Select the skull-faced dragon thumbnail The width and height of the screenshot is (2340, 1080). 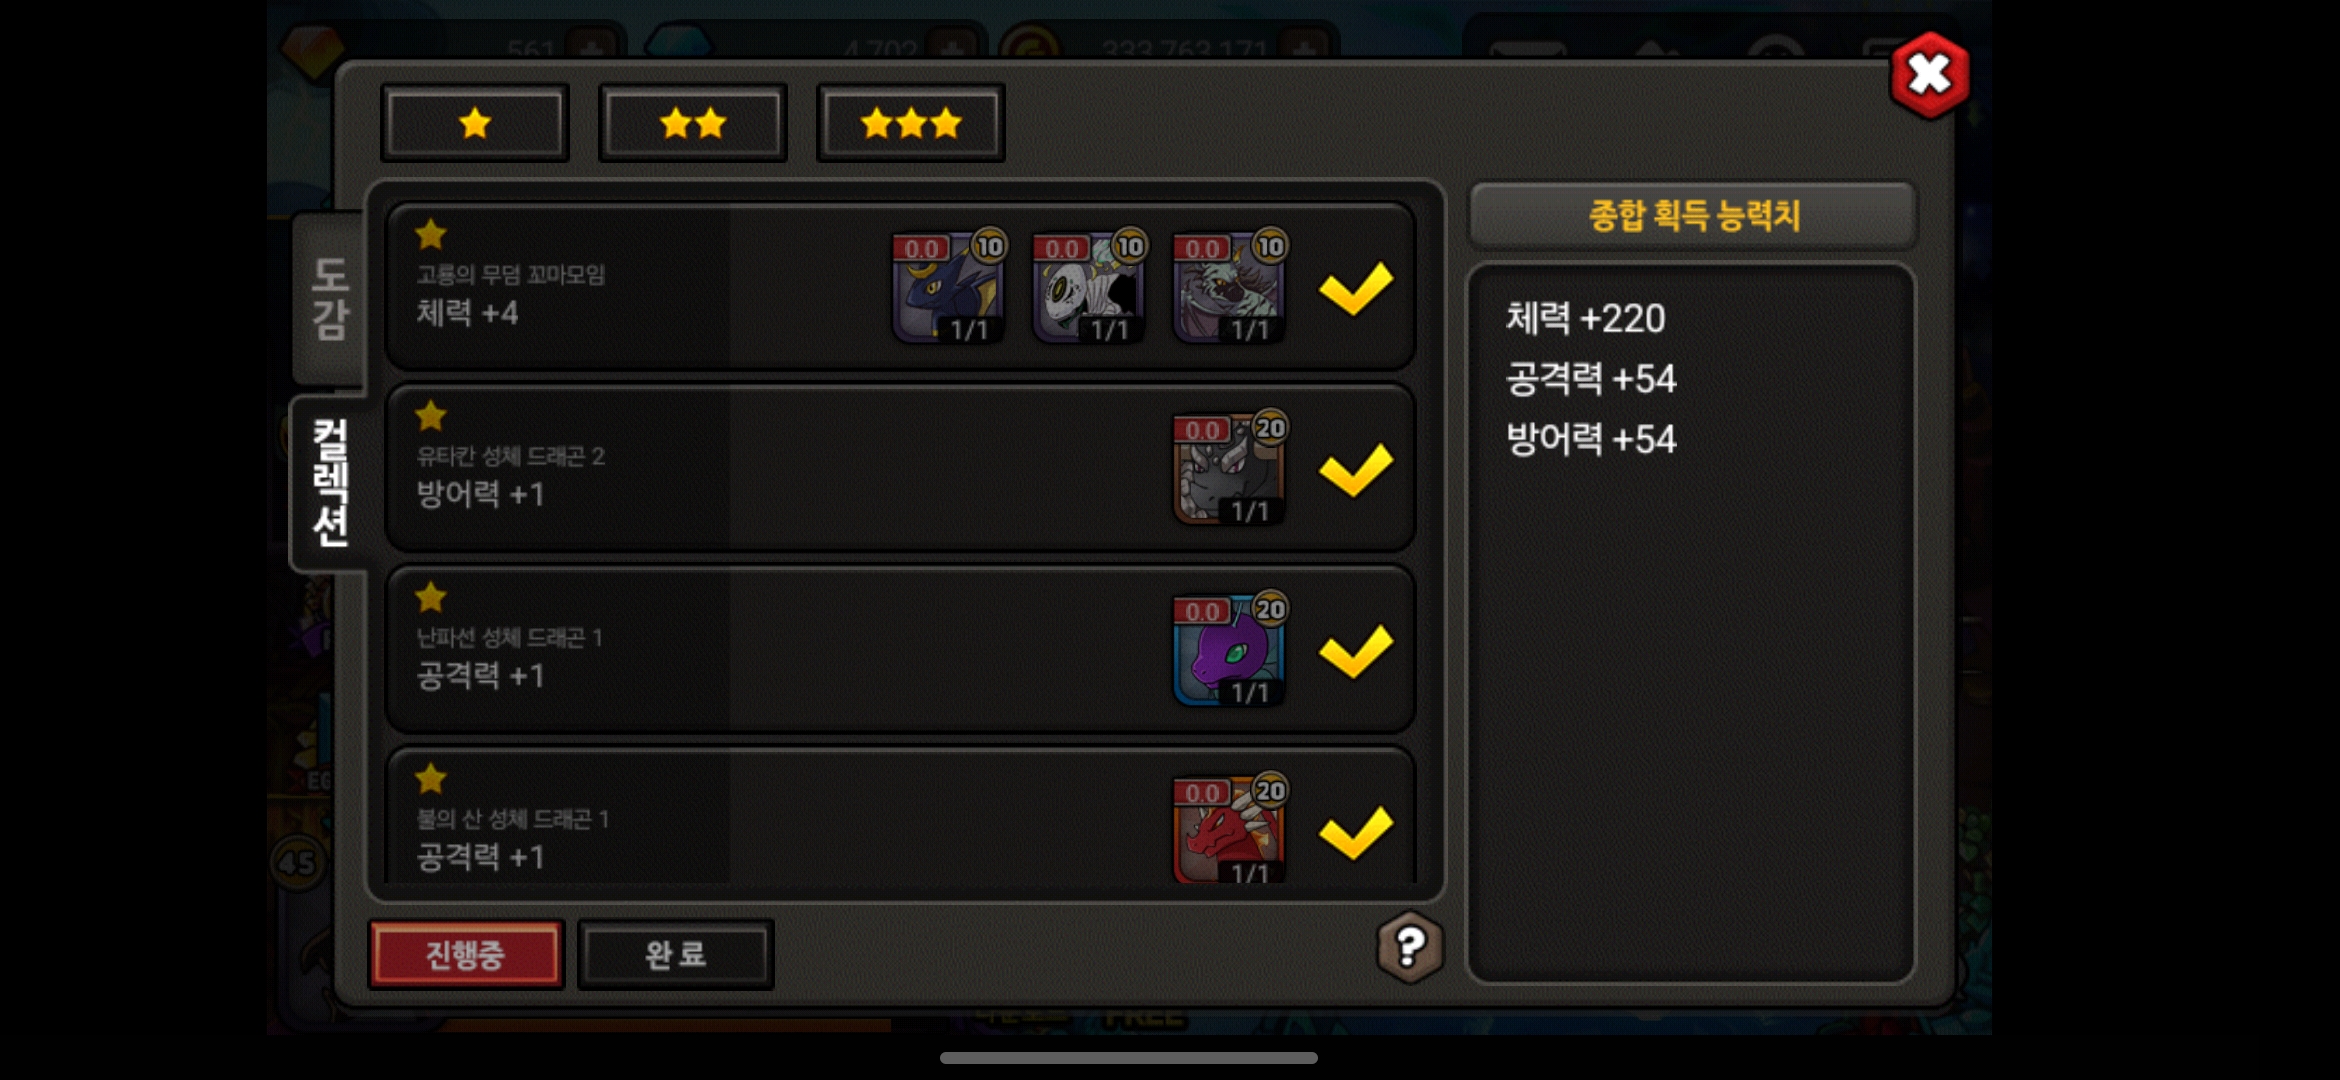(x=1088, y=288)
